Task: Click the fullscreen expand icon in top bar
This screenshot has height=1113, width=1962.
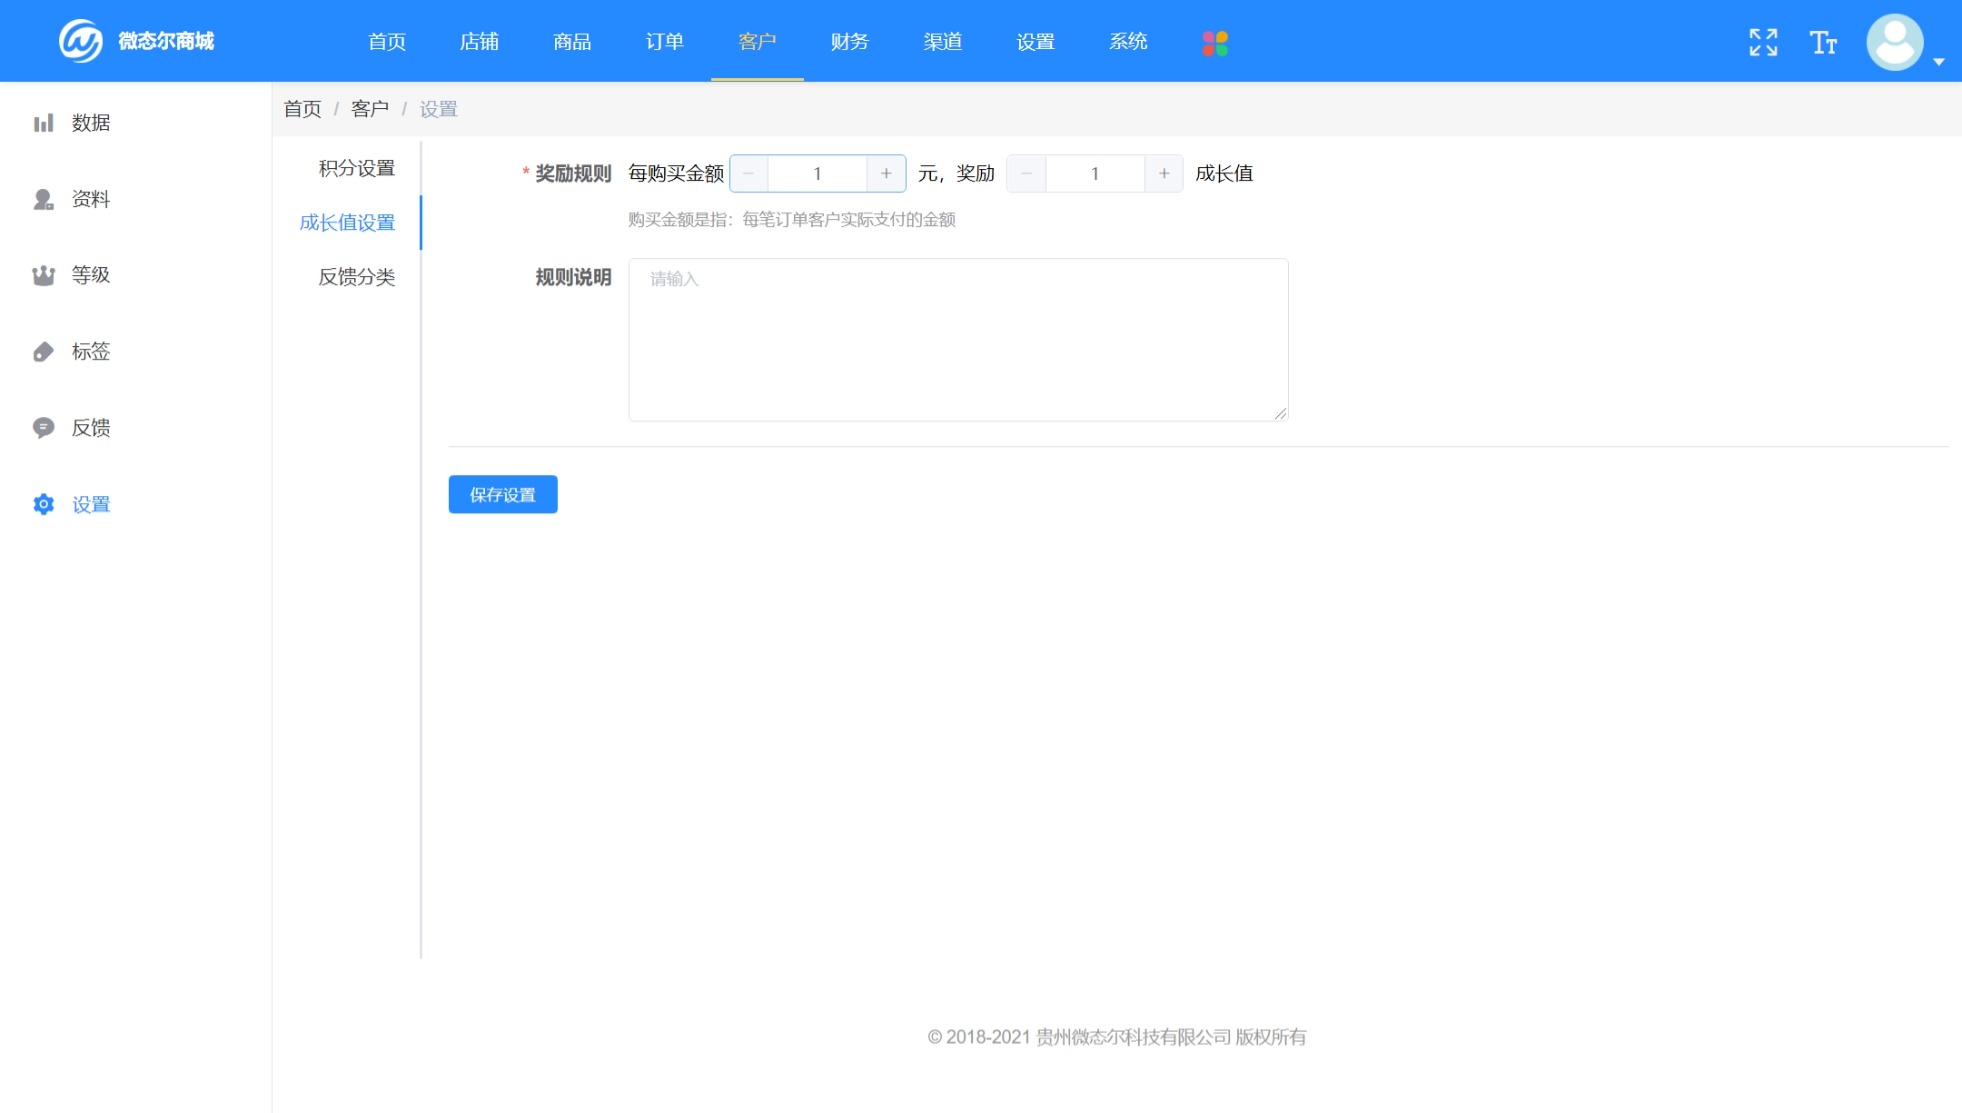Action: coord(1763,41)
